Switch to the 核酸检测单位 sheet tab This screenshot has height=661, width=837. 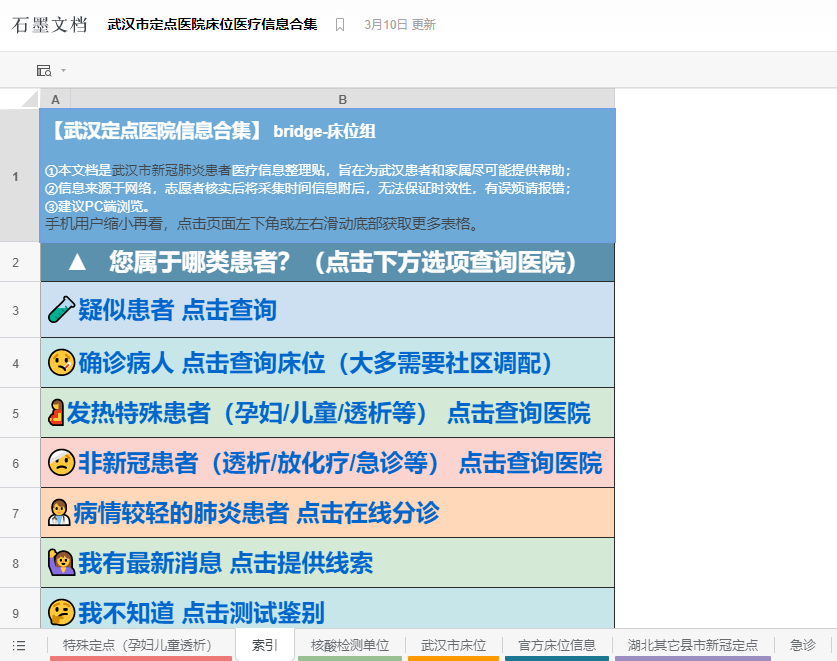pos(350,645)
